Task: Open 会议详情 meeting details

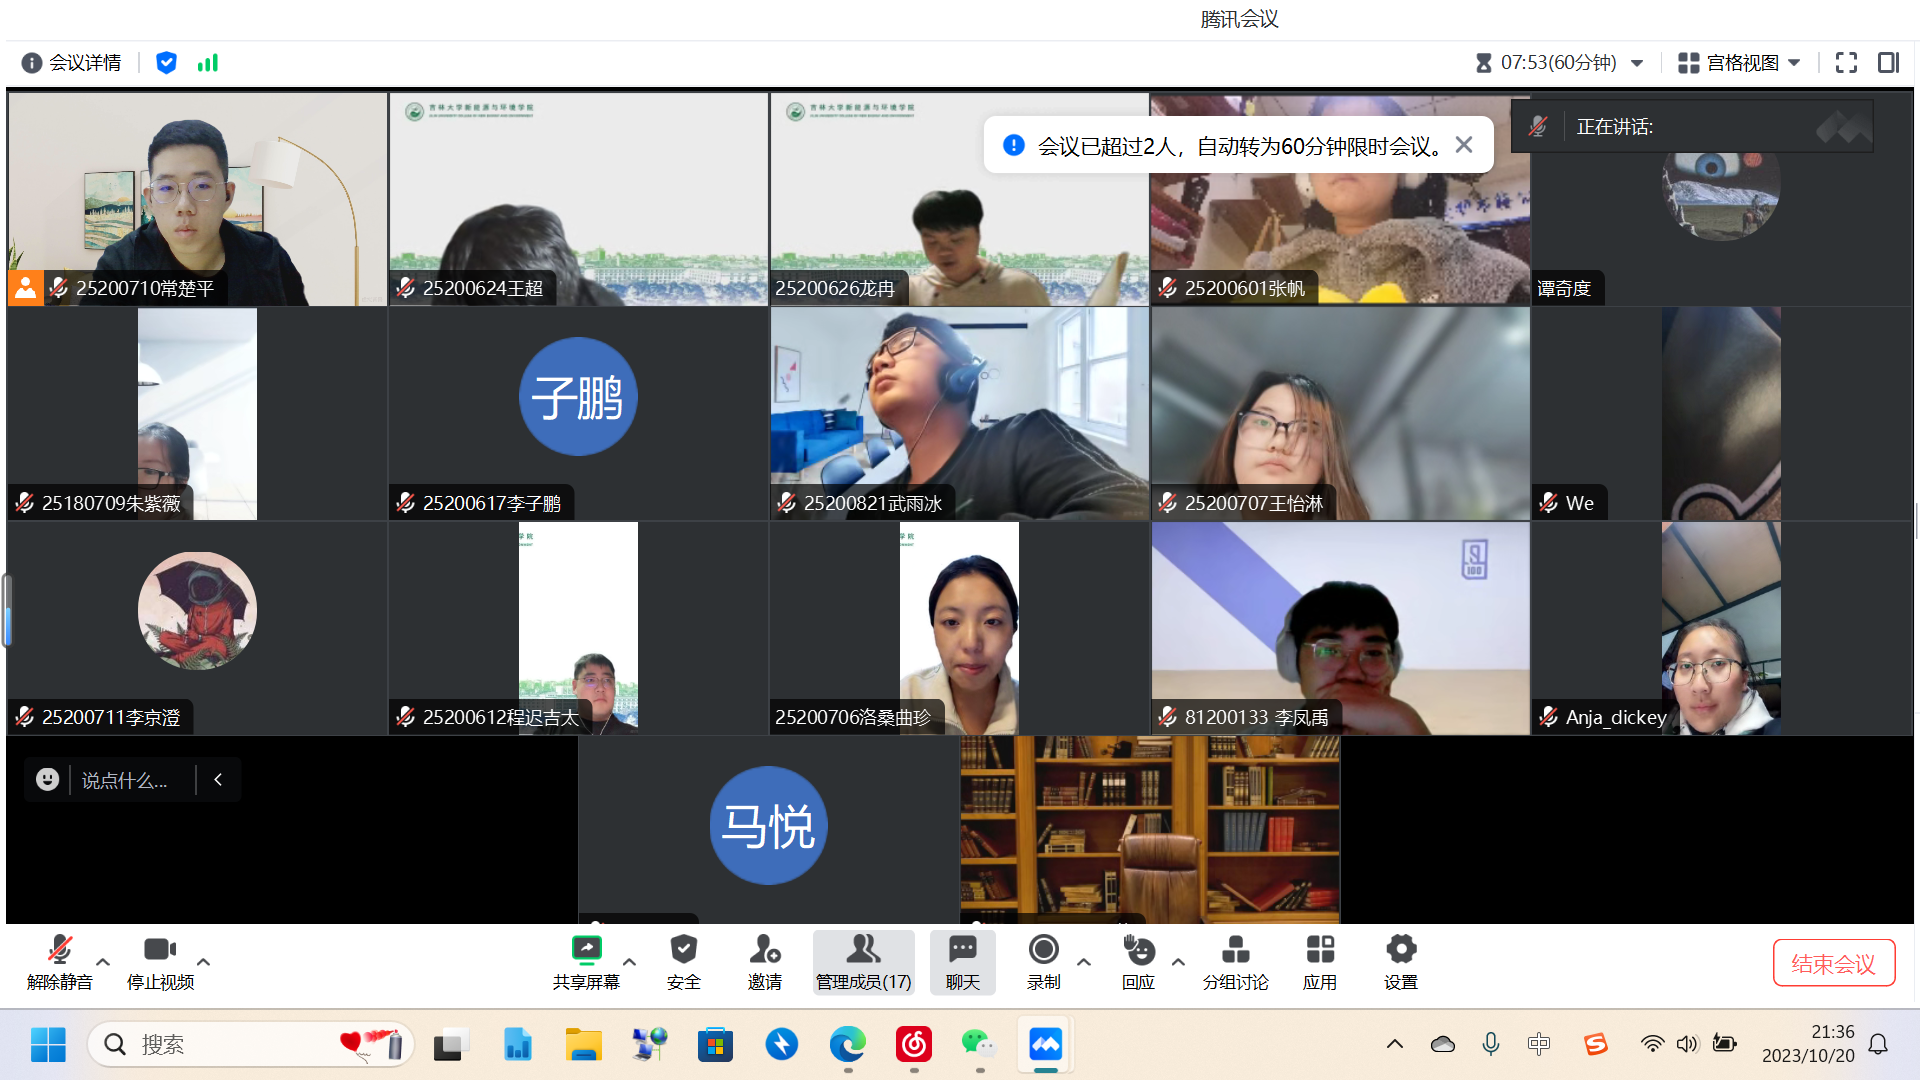Action: [72, 63]
